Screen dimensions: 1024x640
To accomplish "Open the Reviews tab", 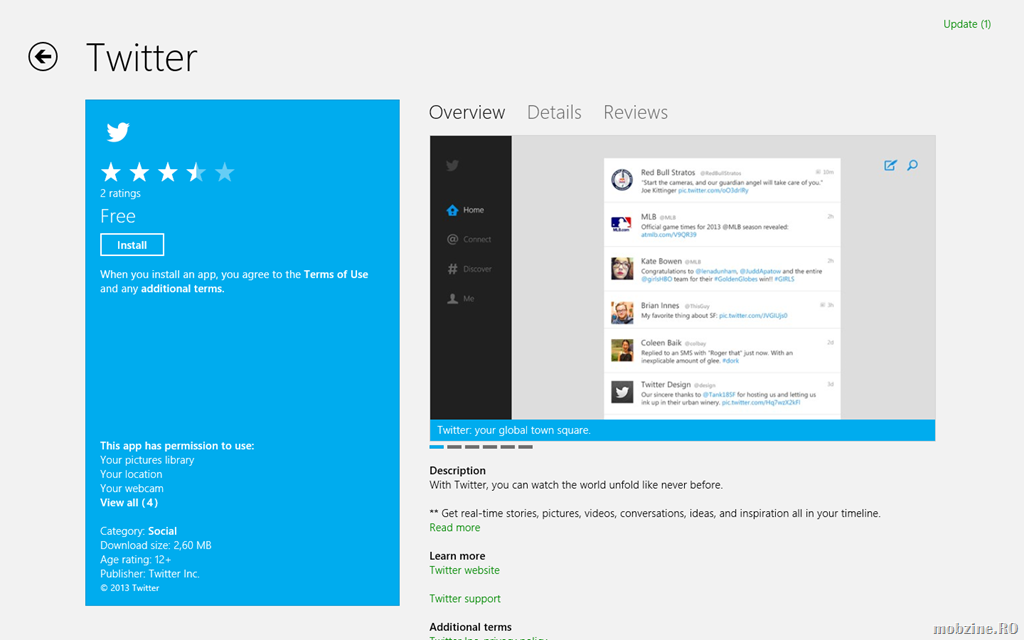I will (635, 113).
